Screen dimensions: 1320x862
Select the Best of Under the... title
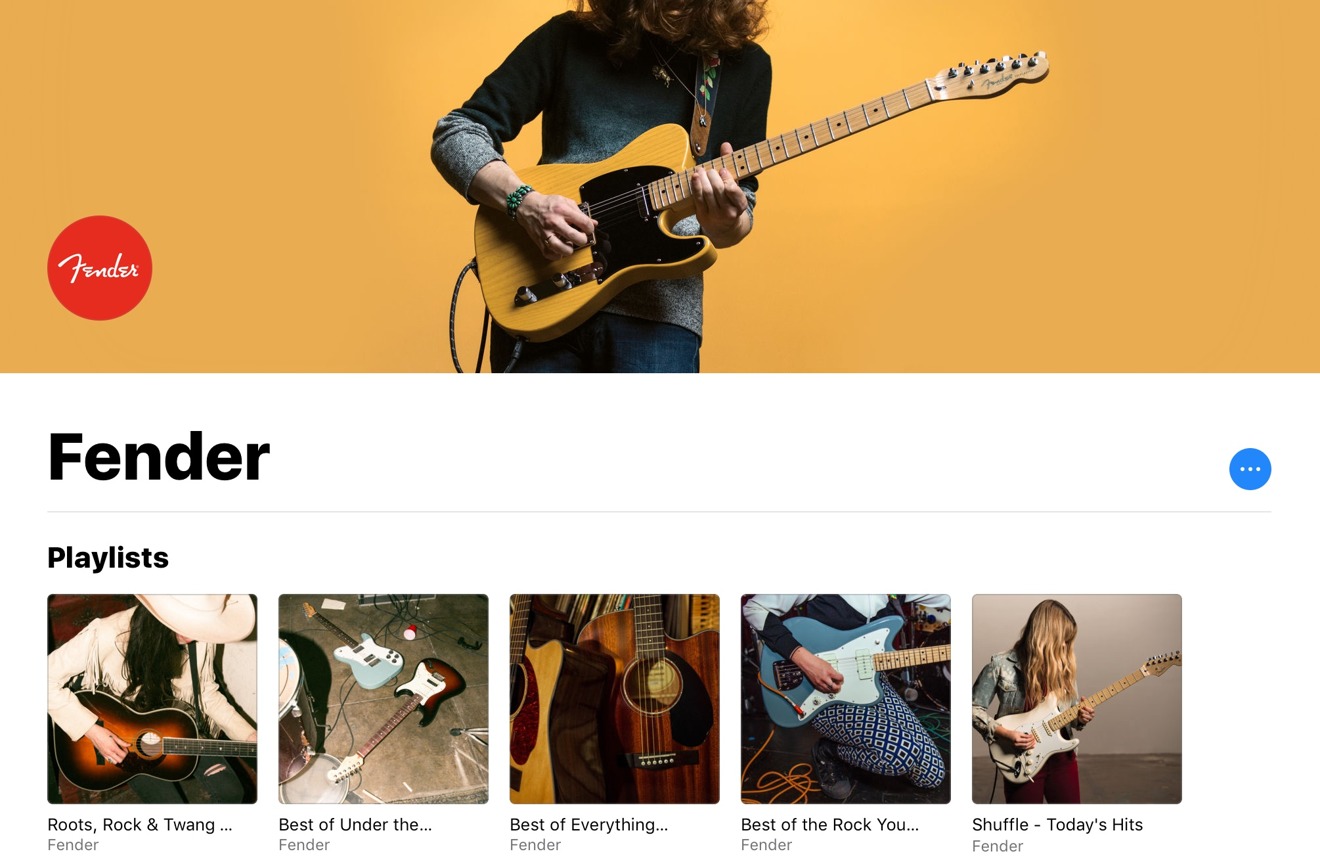pos(355,825)
